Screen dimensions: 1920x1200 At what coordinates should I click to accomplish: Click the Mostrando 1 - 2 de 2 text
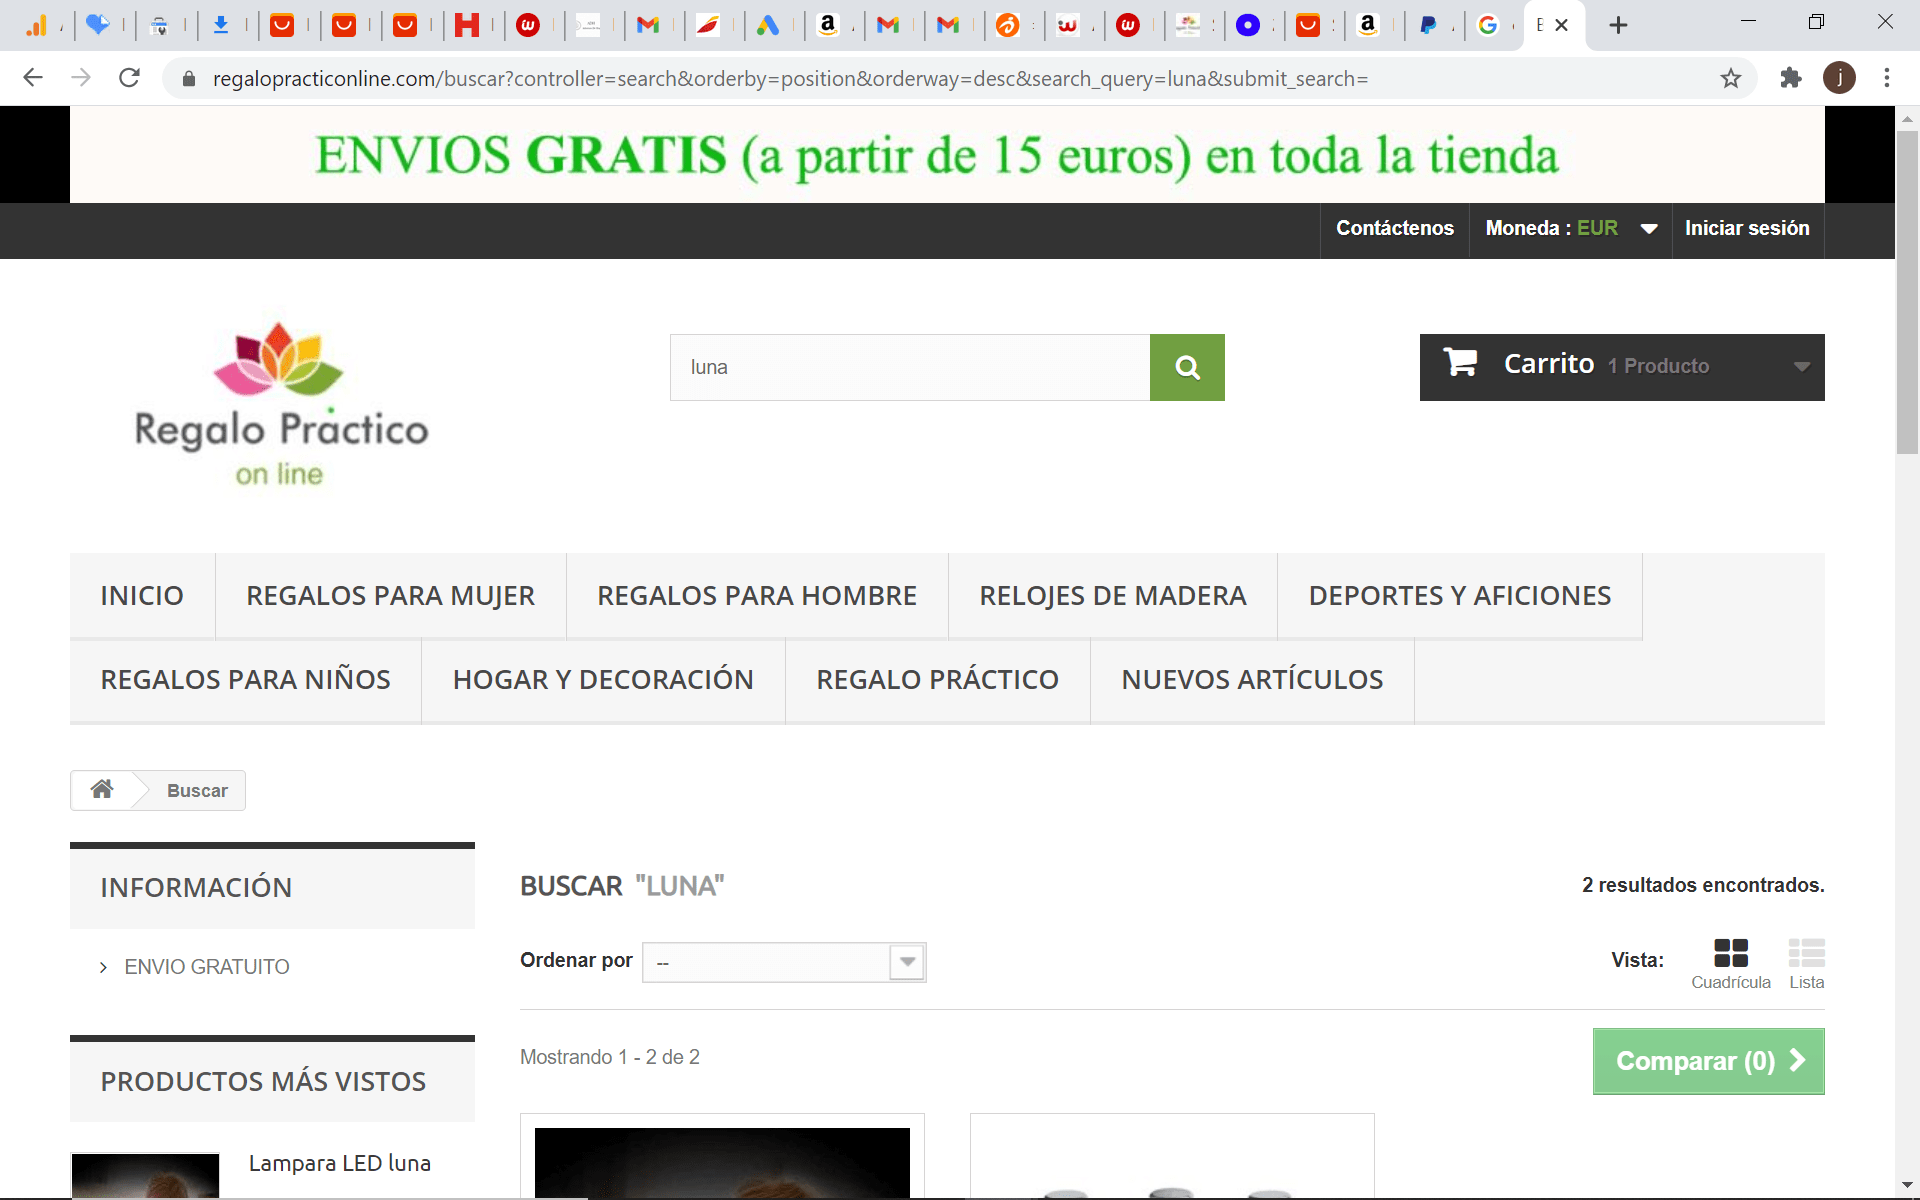pos(610,1057)
